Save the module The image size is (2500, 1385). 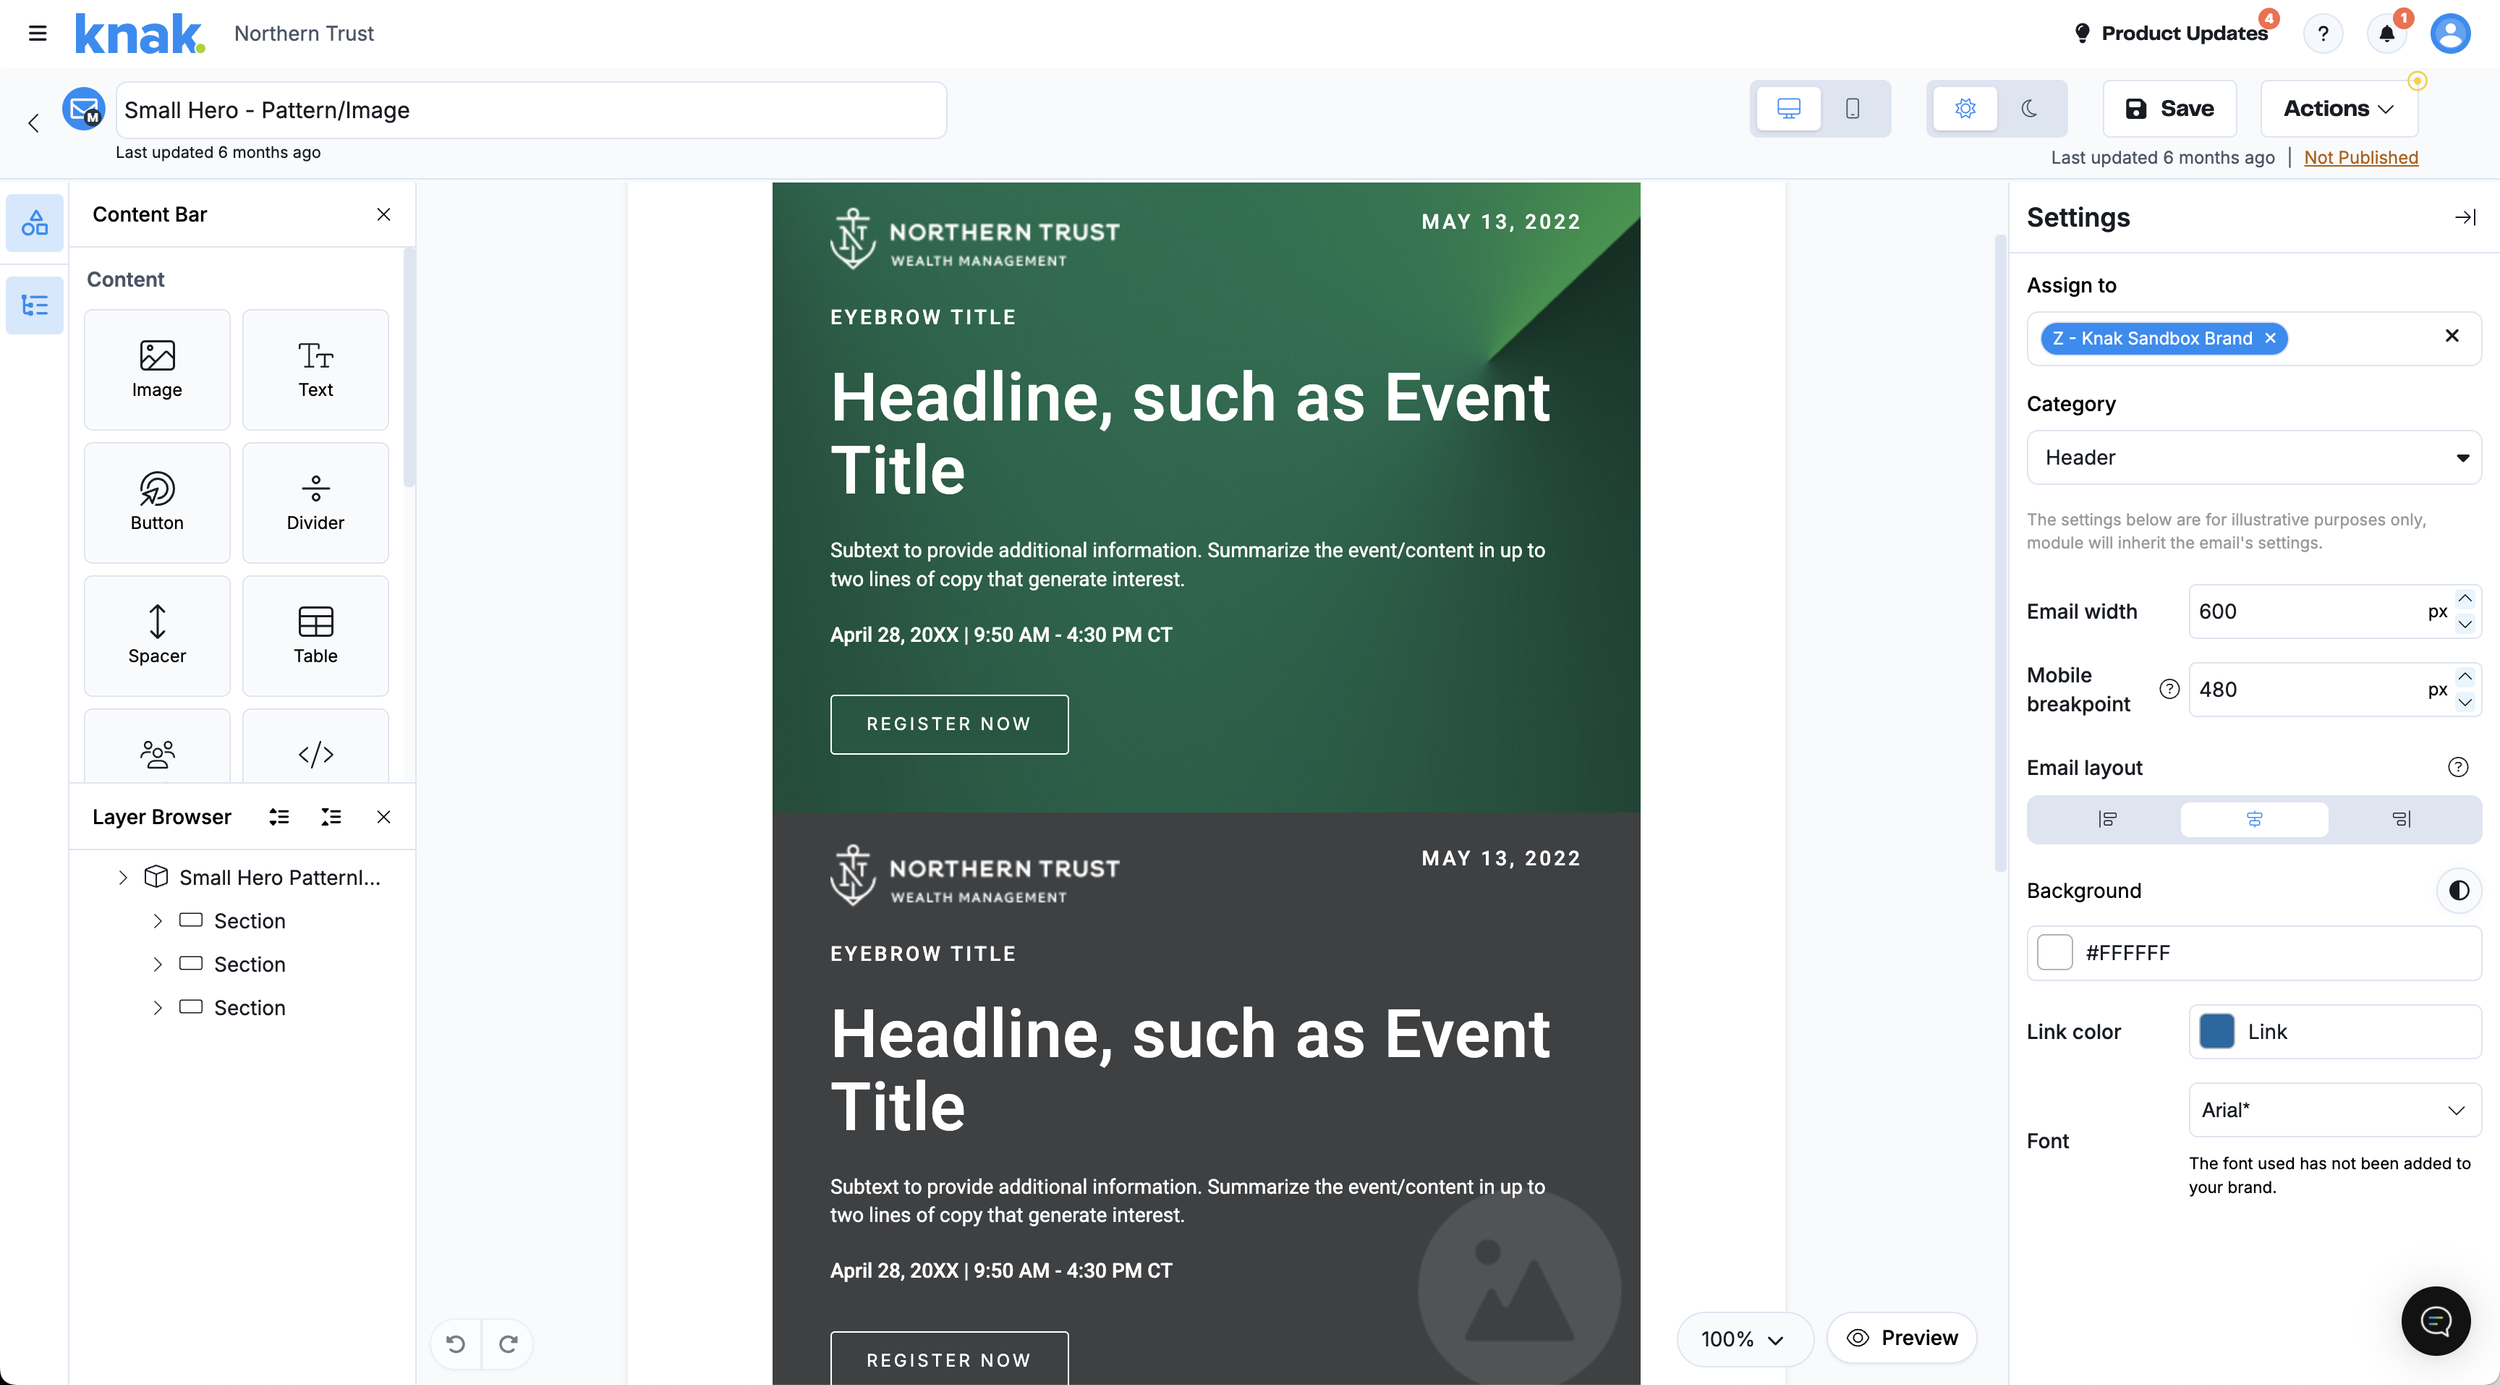(x=2169, y=108)
